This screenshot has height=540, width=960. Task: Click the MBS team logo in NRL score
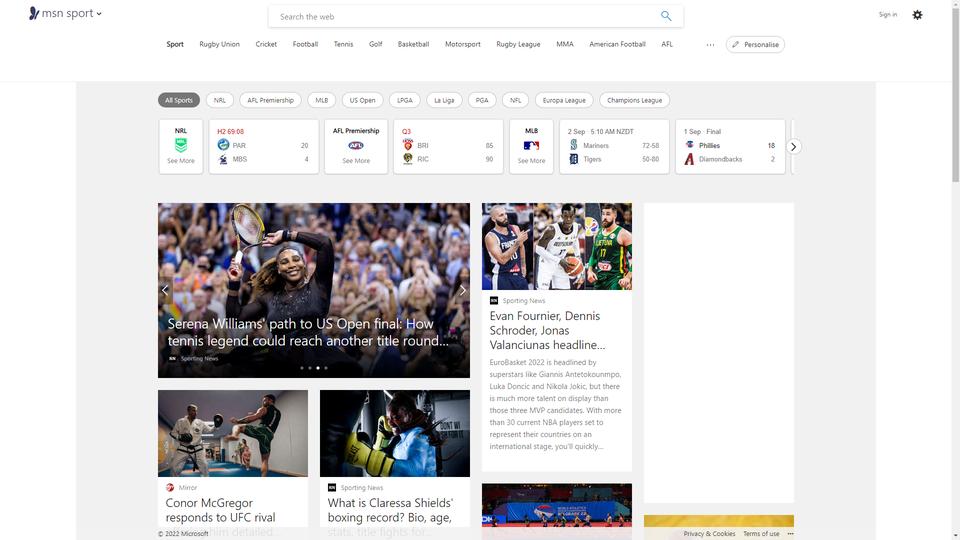(x=223, y=159)
